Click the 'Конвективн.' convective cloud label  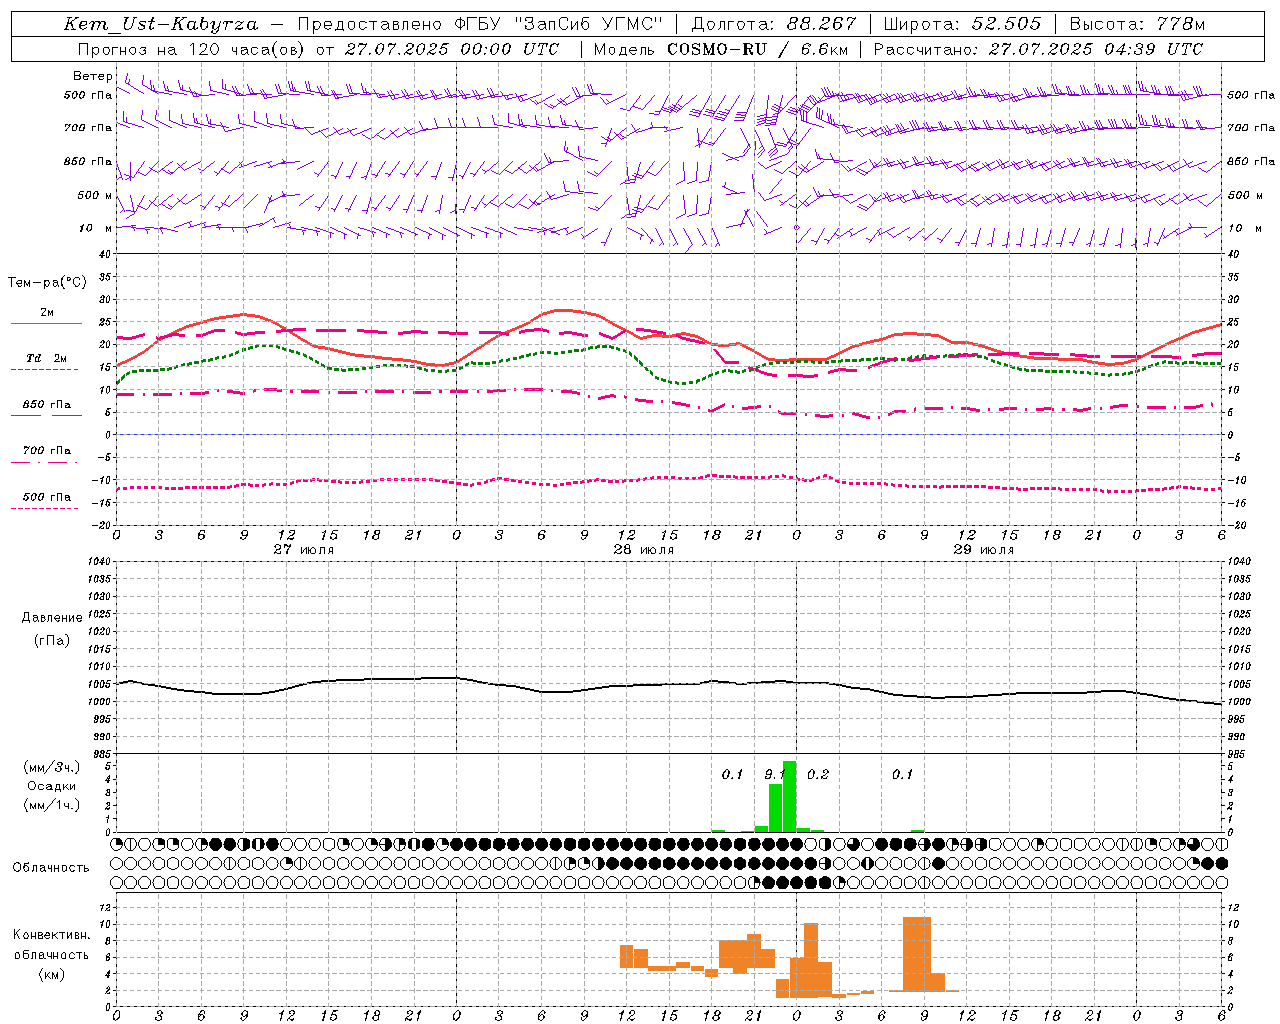pyautogui.click(x=51, y=935)
